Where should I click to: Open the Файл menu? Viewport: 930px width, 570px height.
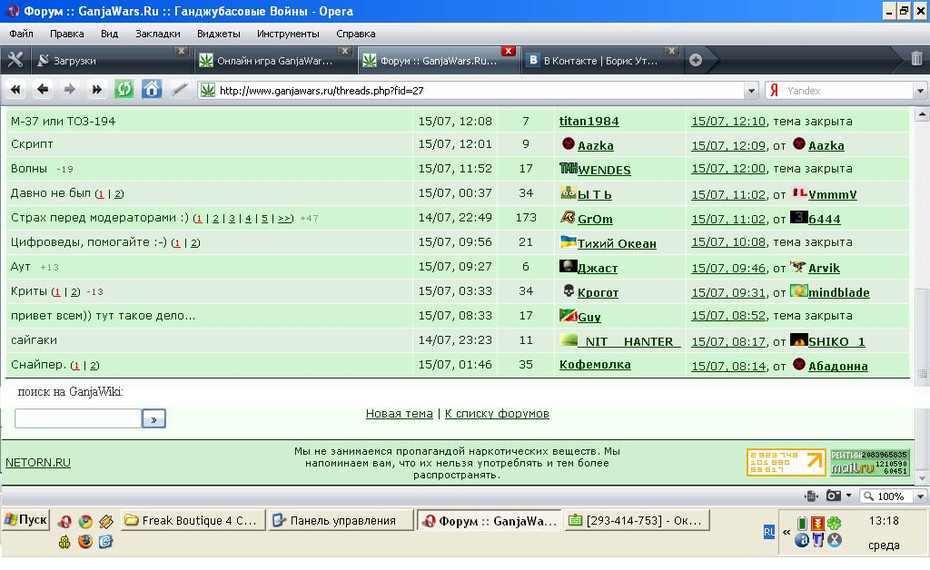21,34
